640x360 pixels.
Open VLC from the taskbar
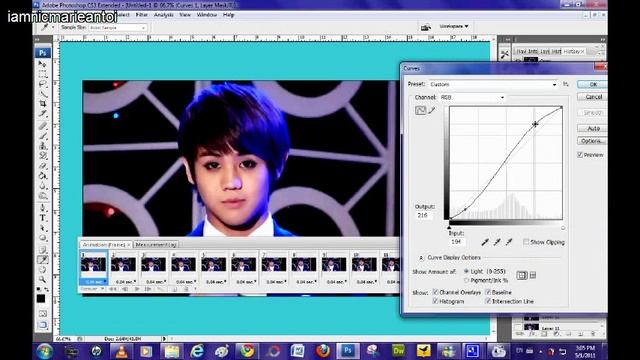pyautogui.click(x=121, y=351)
